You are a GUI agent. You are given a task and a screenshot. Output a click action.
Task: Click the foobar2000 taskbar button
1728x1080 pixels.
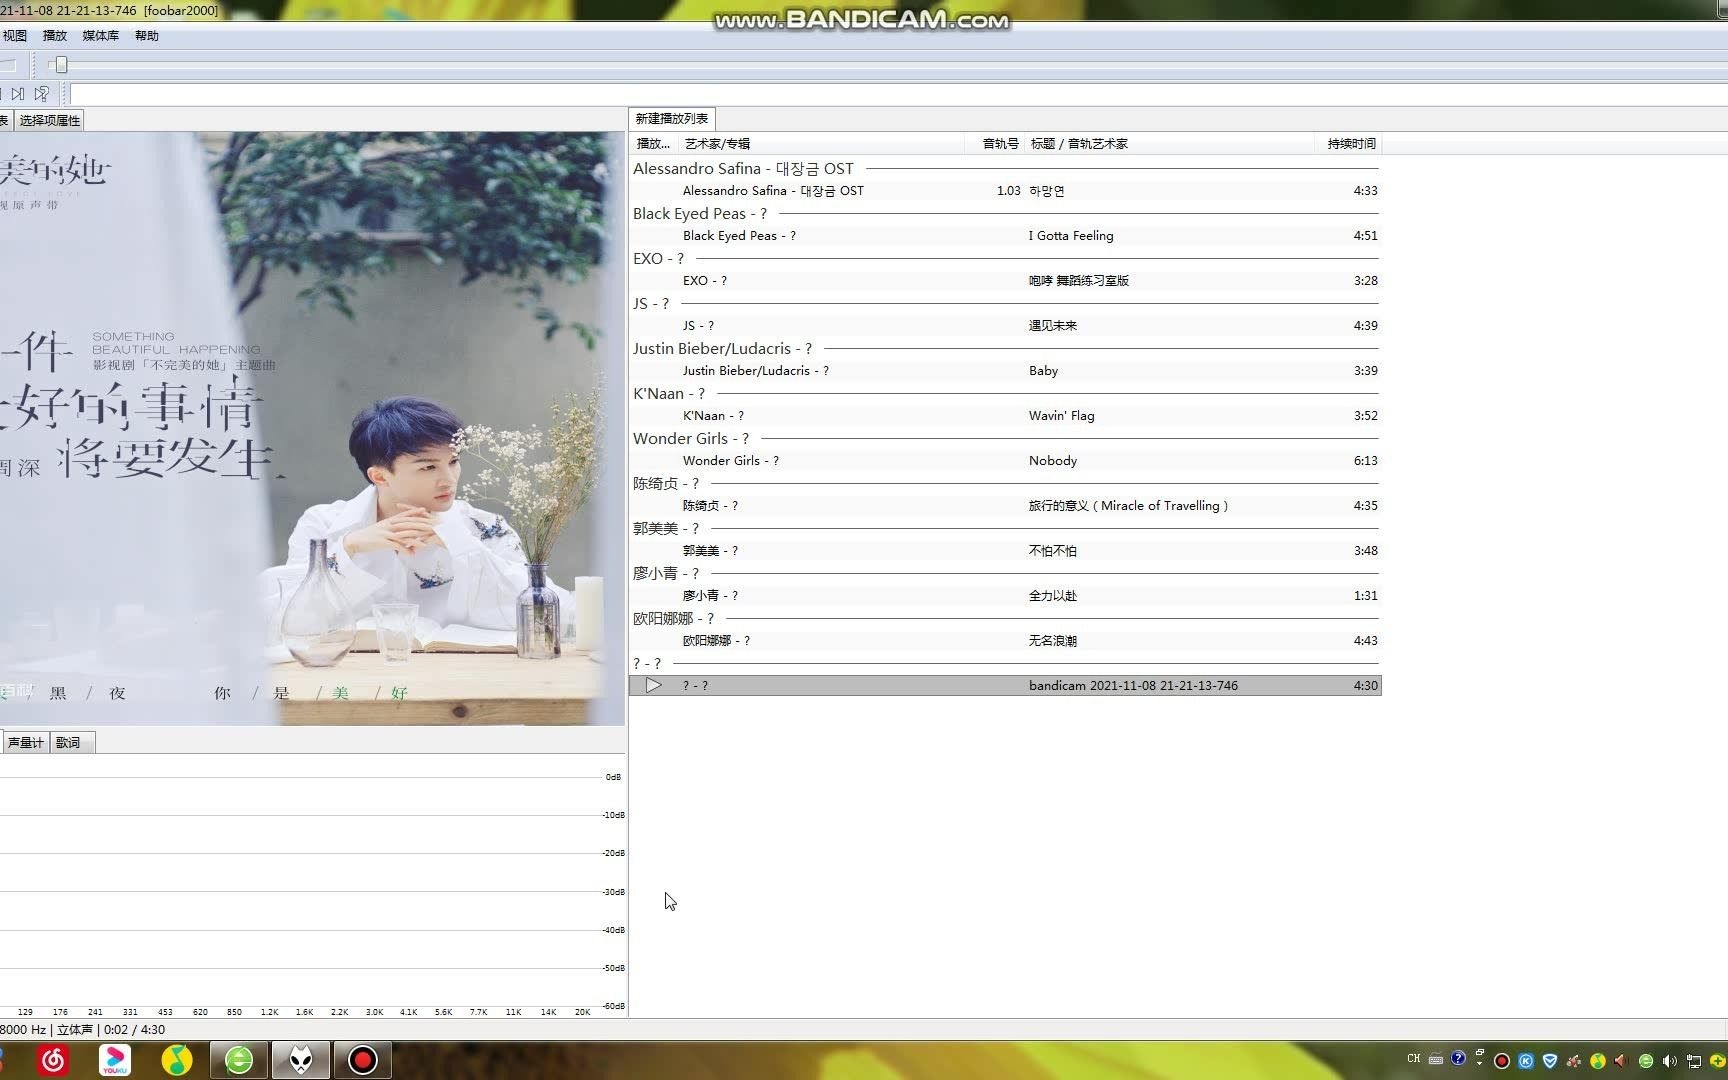pyautogui.click(x=301, y=1060)
